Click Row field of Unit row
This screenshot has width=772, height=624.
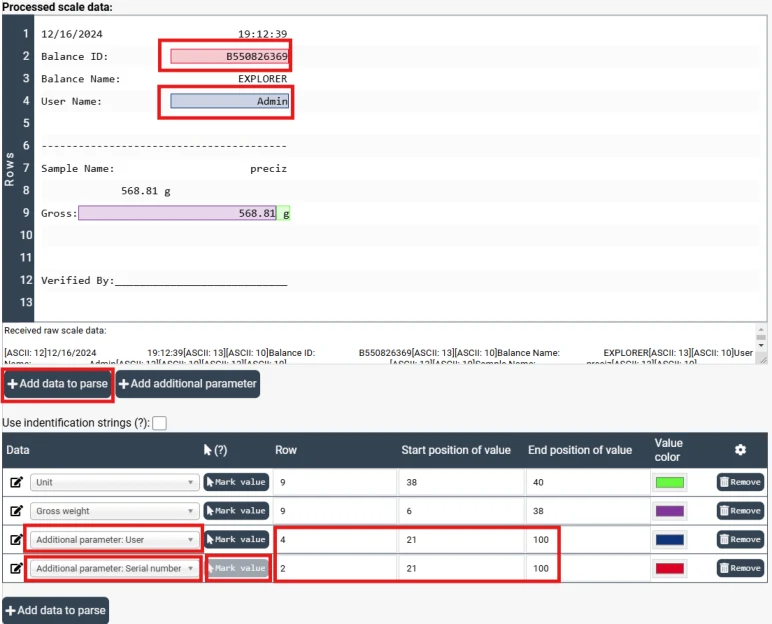[x=335, y=482]
